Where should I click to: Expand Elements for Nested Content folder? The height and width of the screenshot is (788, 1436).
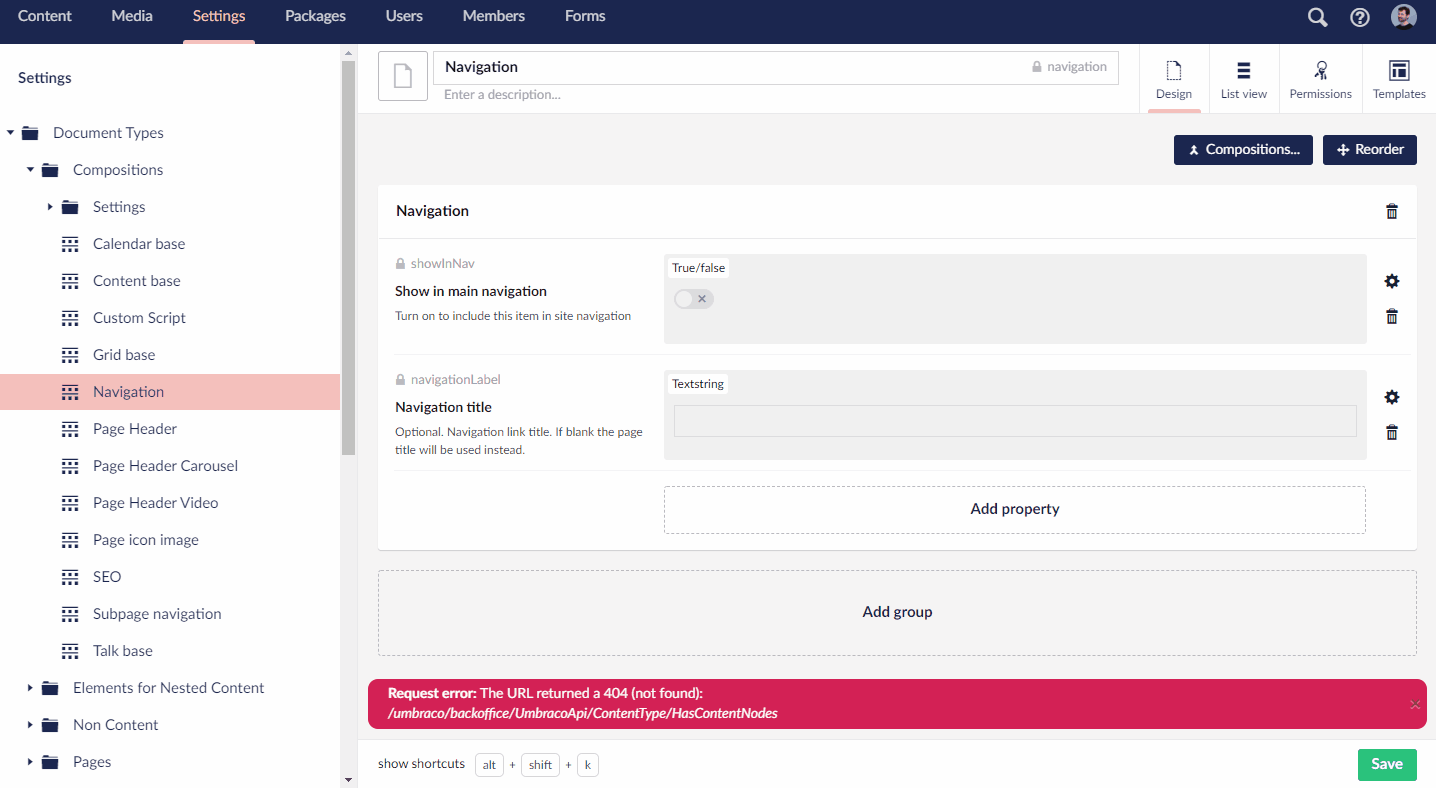30,687
